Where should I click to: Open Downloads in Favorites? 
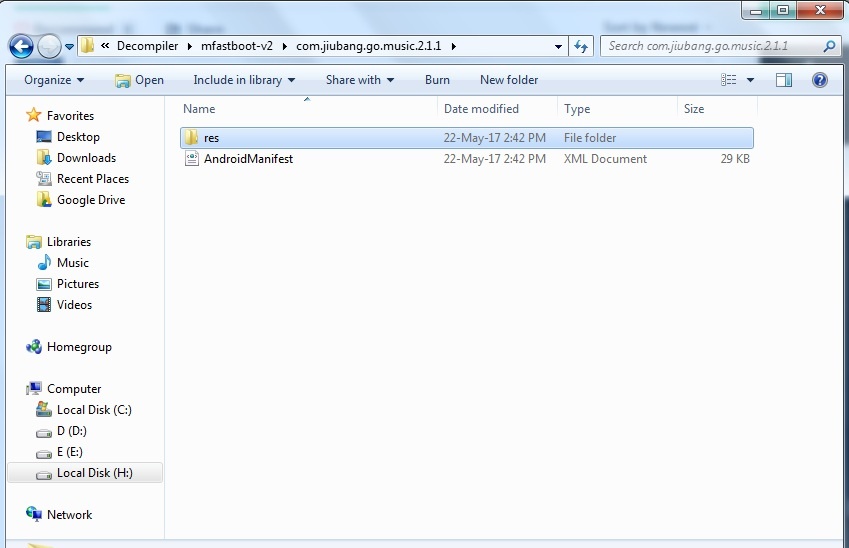tap(87, 158)
